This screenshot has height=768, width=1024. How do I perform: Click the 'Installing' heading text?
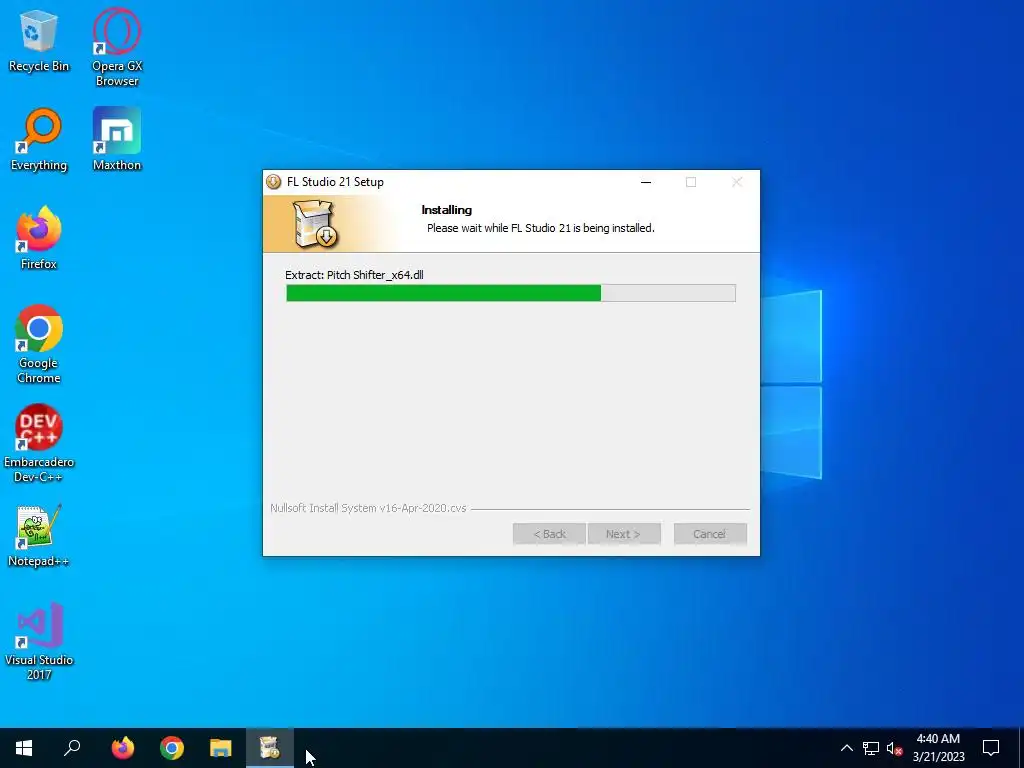(447, 210)
